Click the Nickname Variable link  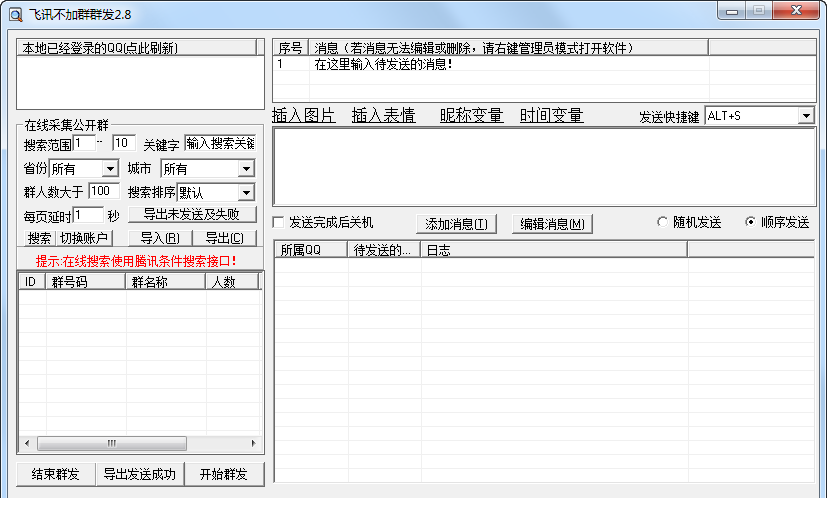click(x=472, y=115)
